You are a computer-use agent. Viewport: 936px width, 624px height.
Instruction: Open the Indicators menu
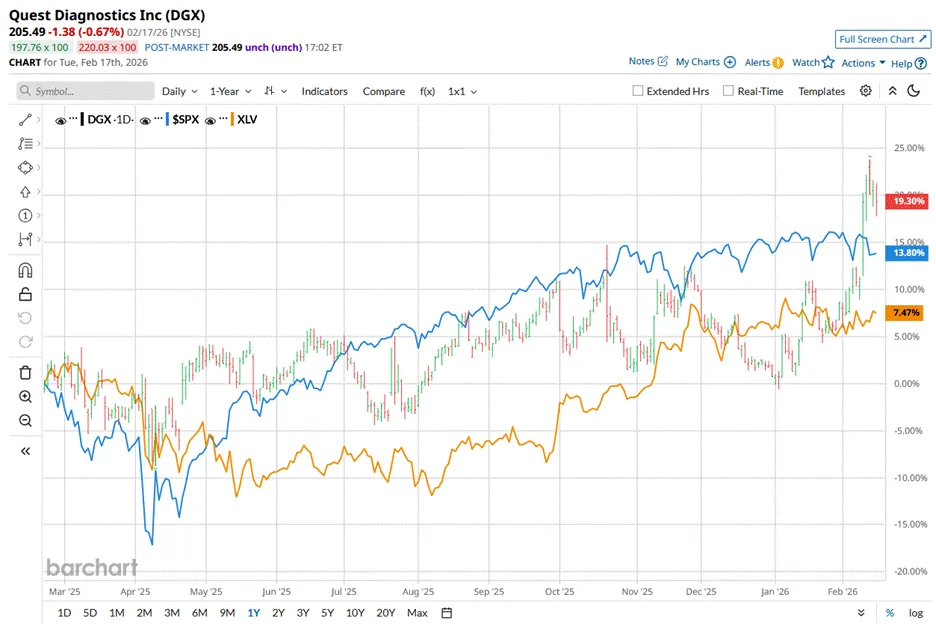pos(324,91)
